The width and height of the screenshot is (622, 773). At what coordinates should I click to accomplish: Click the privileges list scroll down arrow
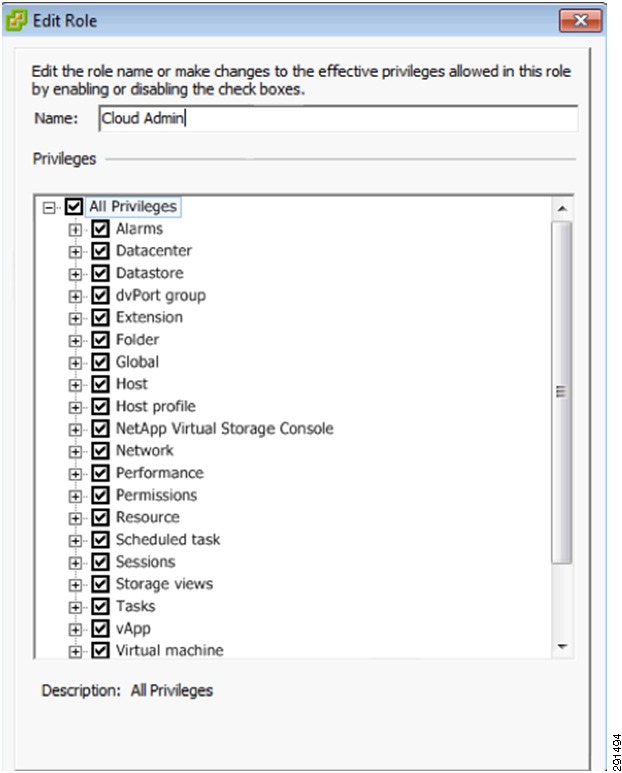click(562, 646)
